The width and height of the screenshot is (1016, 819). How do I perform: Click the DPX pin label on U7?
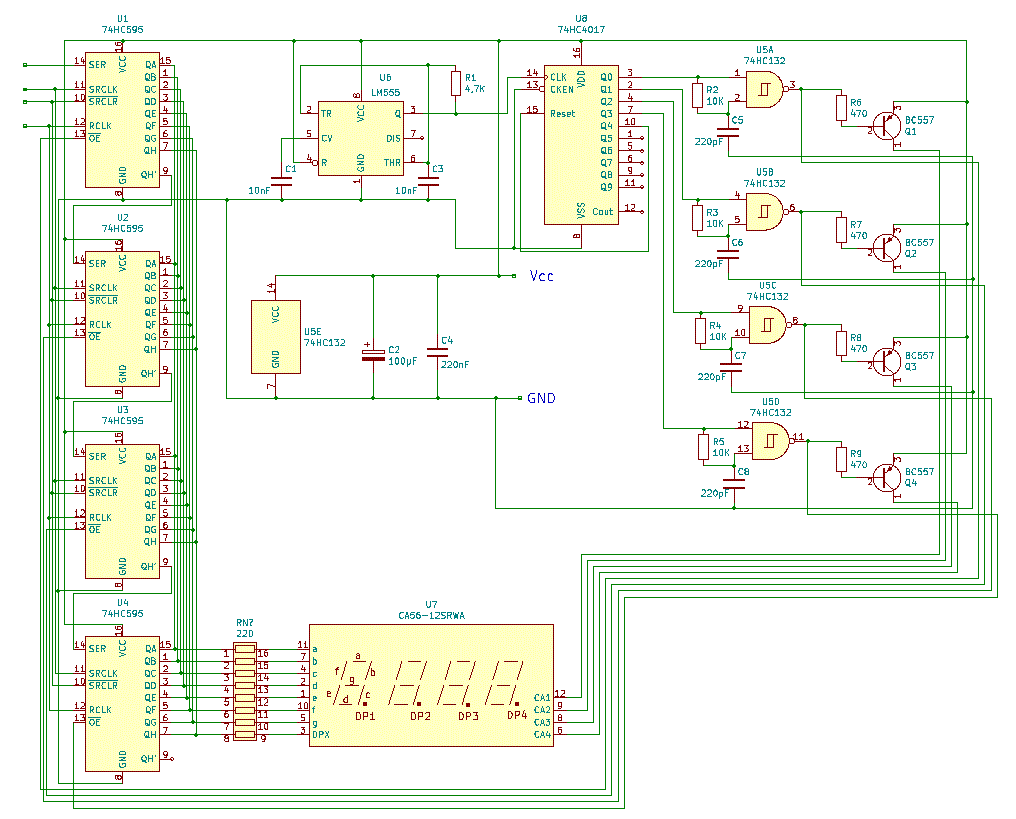tap(321, 735)
